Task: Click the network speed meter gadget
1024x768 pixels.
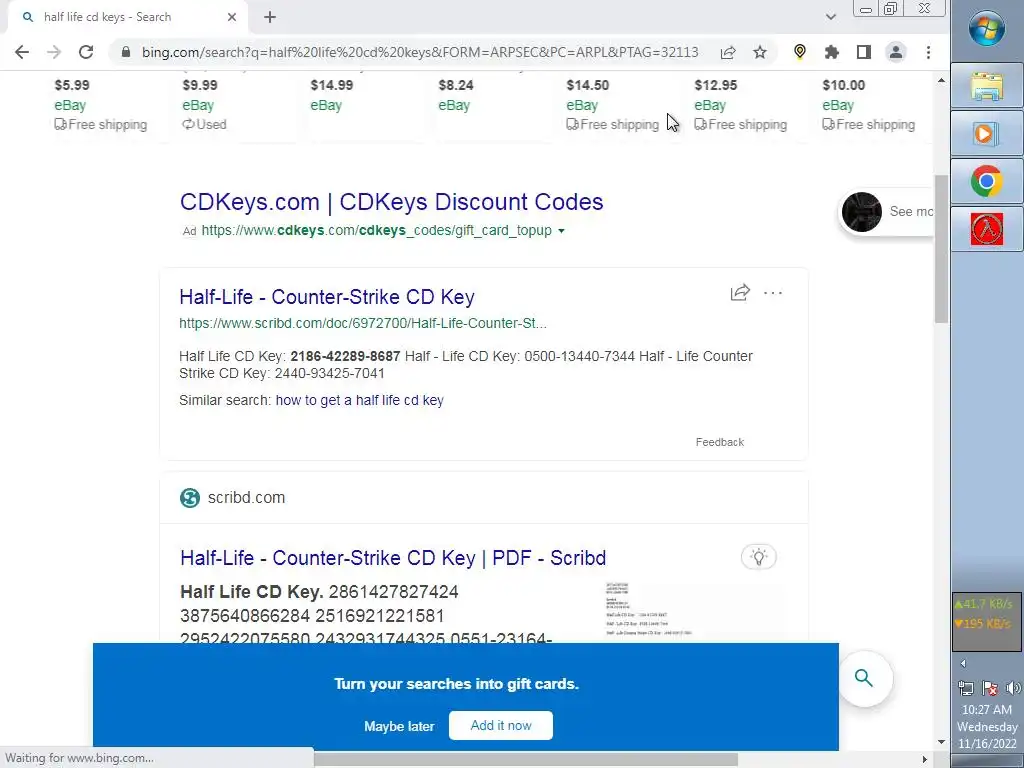Action: (987, 621)
